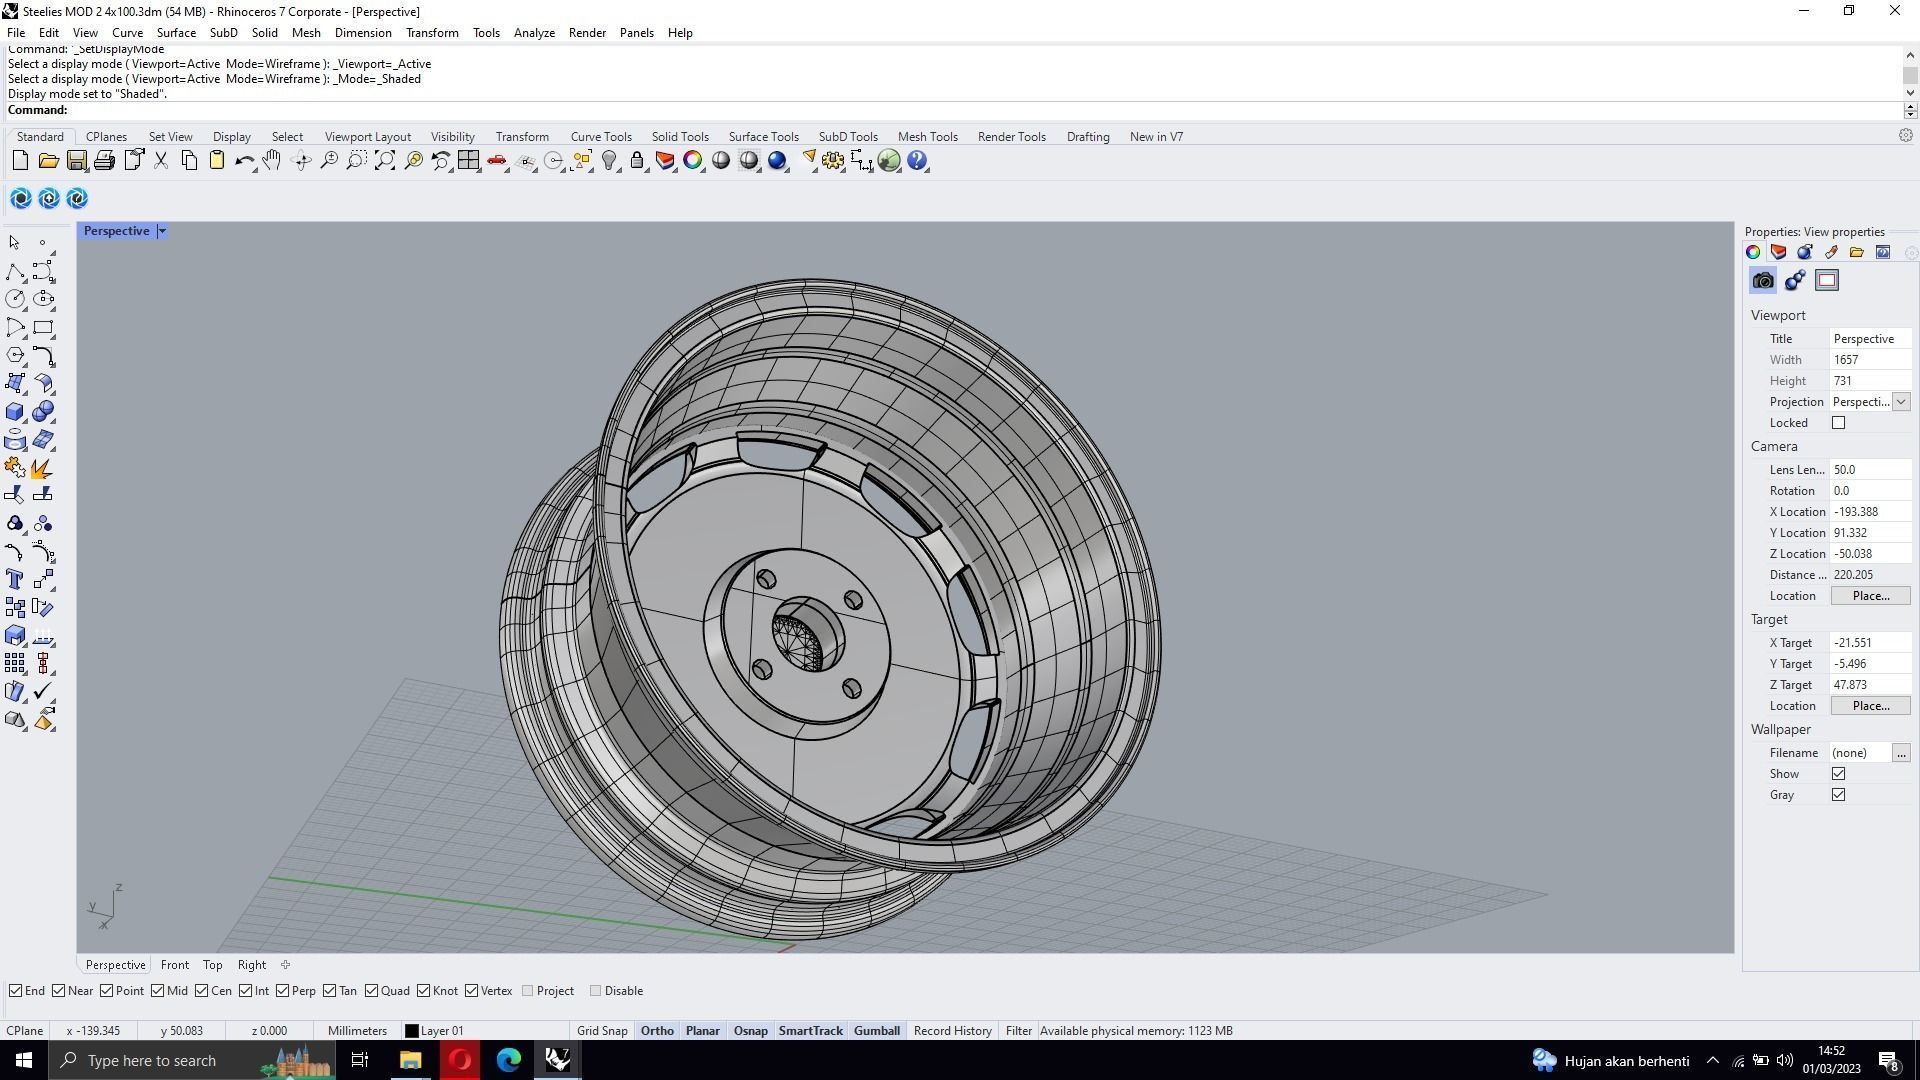Viewport: 1920px width, 1080px height.
Task: Click the Text object tool icon
Action: (15, 580)
